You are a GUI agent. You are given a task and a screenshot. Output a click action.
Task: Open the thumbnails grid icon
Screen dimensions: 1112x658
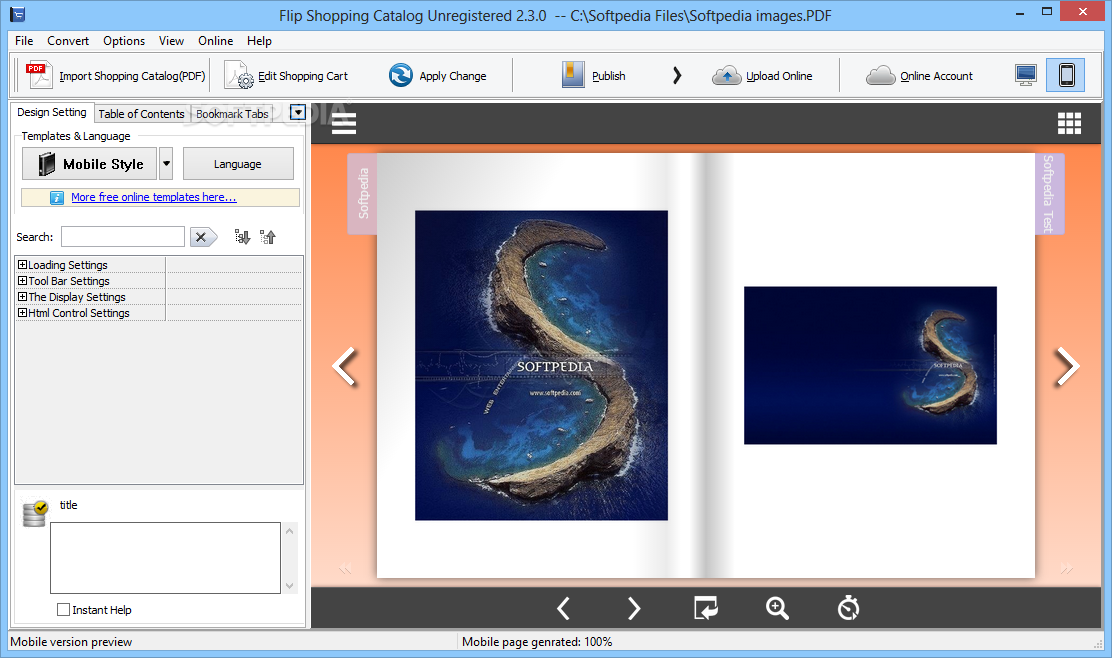[x=1069, y=123]
